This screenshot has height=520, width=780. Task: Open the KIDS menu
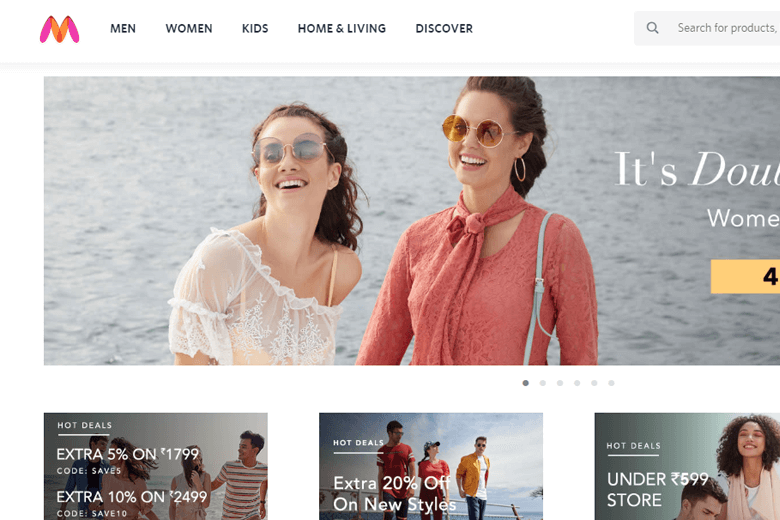pos(255,28)
